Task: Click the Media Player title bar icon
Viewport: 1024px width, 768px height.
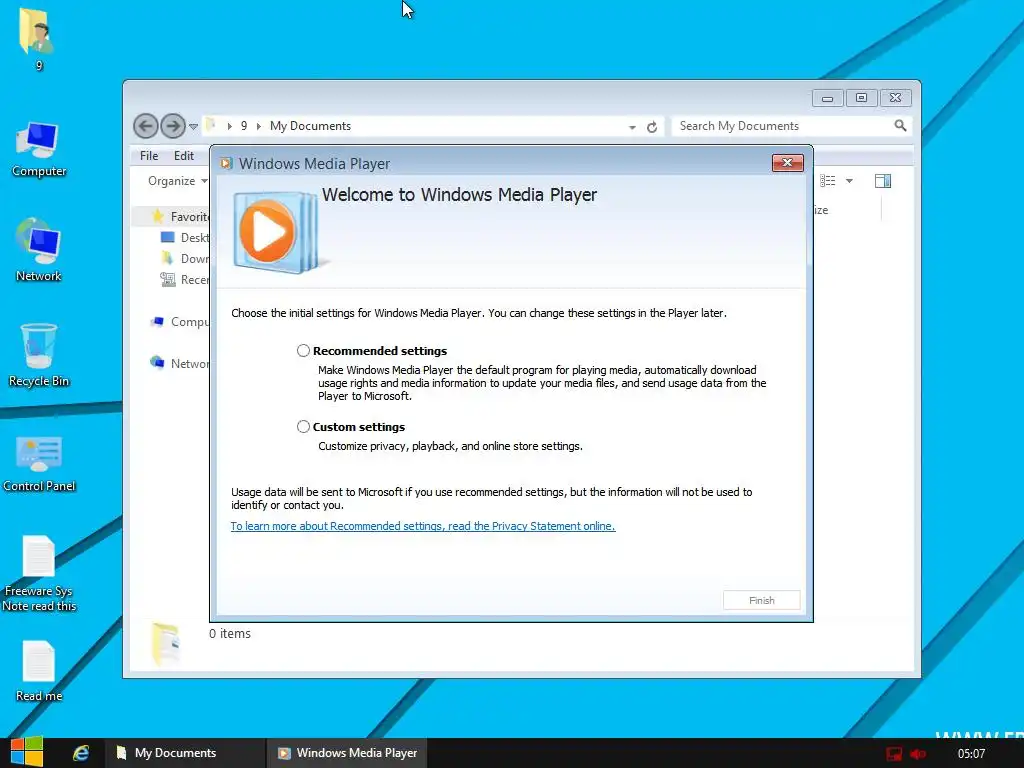Action: [226, 163]
